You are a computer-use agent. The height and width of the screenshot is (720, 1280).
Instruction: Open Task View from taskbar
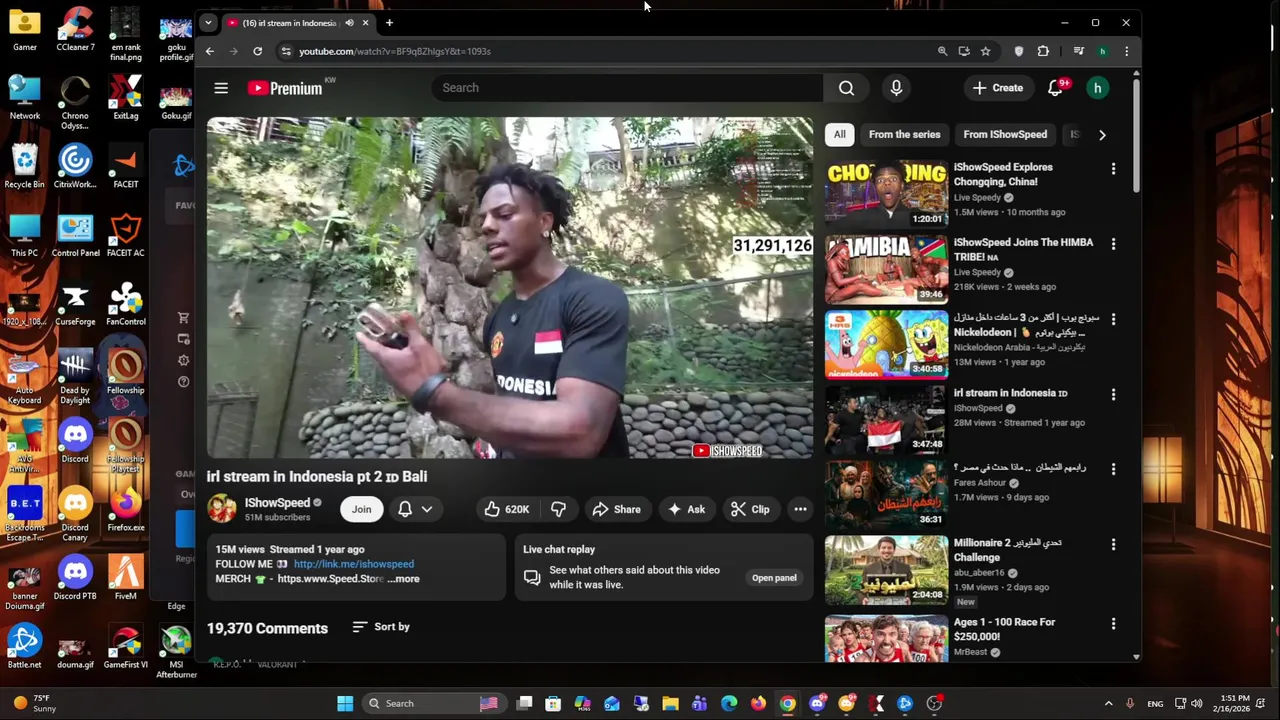coord(524,703)
